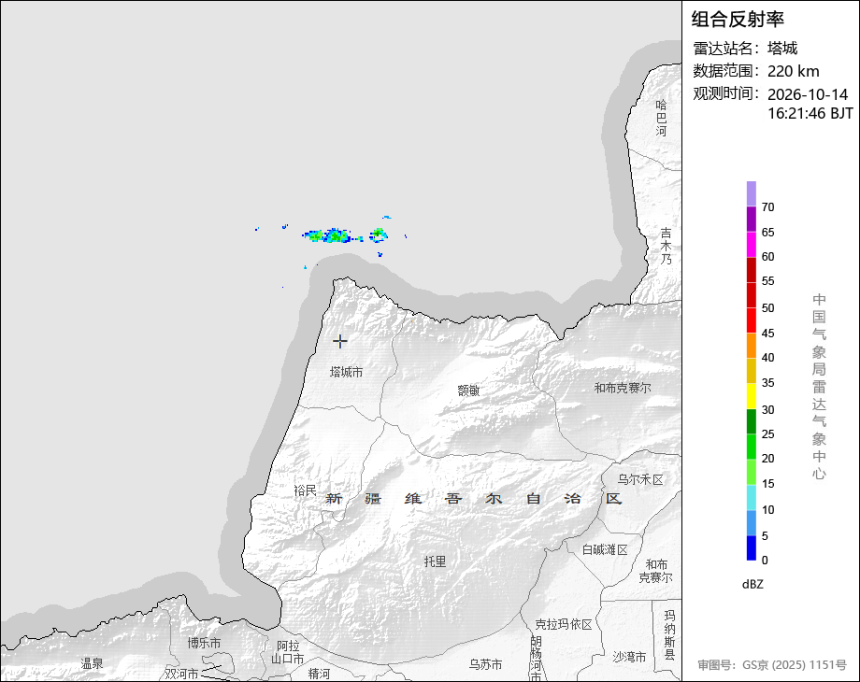Click the 克拉玛依区 district label
Image resolution: width=860 pixels, height=682 pixels.
(x=564, y=624)
